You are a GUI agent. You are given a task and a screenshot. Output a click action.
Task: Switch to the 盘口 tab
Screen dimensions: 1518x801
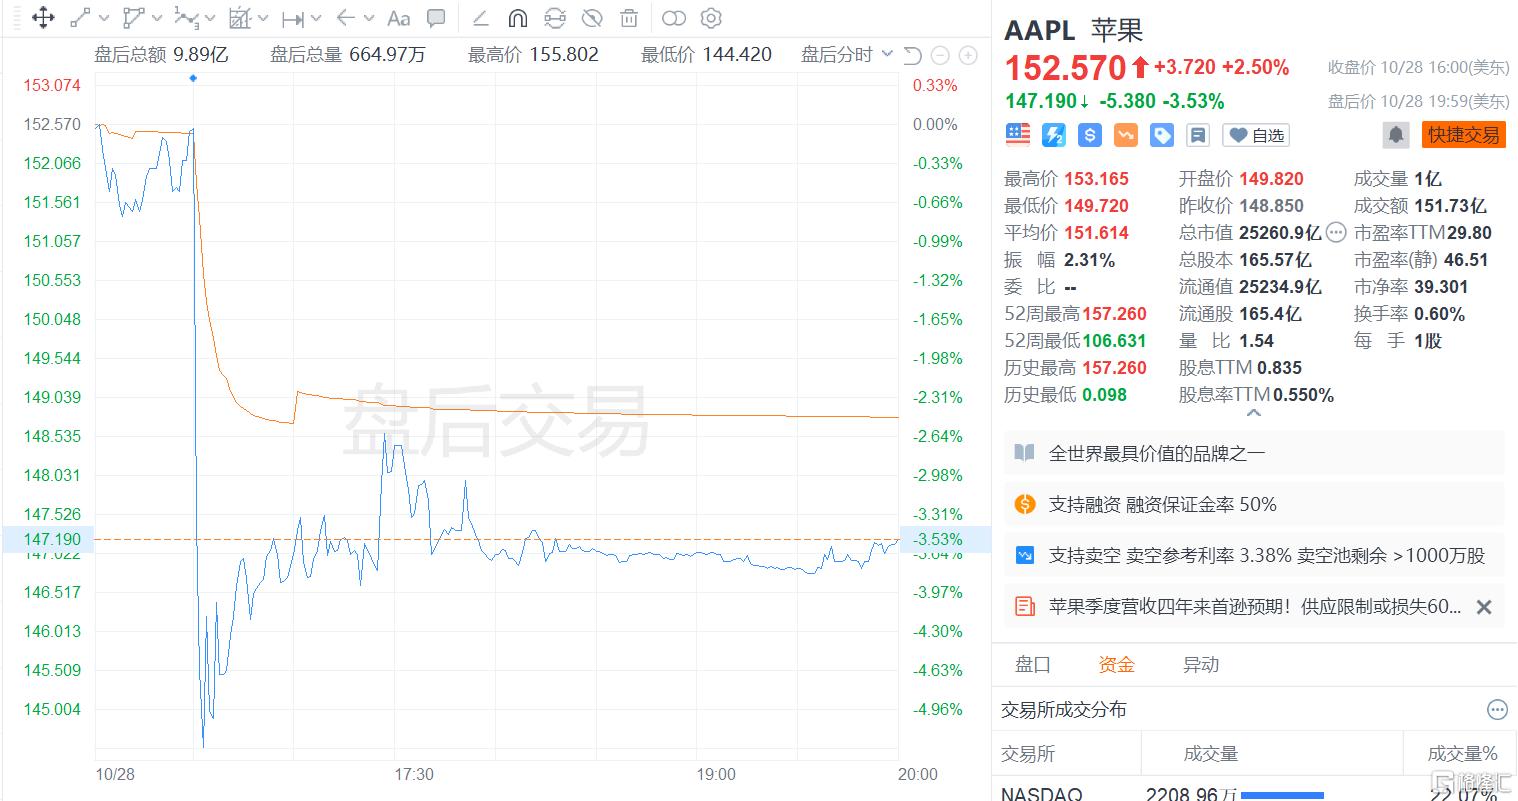[1033, 664]
